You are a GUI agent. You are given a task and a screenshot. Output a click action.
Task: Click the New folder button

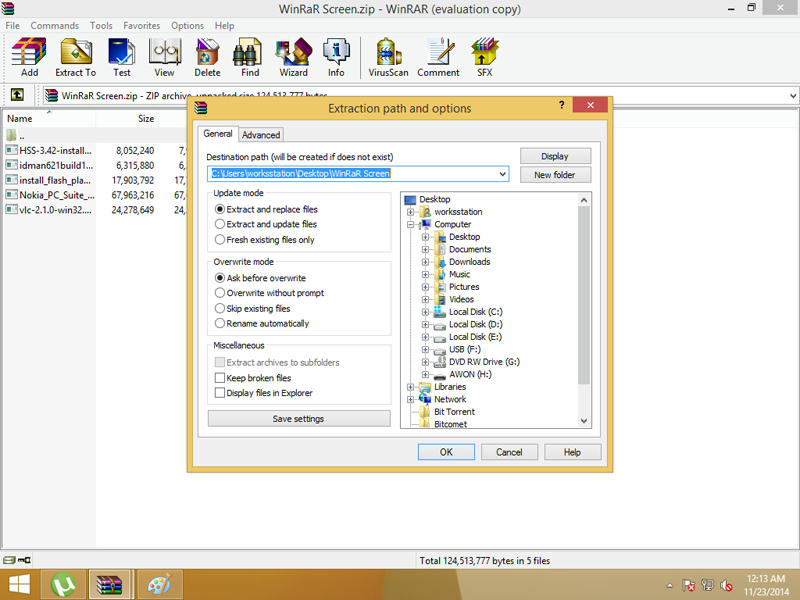pos(555,174)
